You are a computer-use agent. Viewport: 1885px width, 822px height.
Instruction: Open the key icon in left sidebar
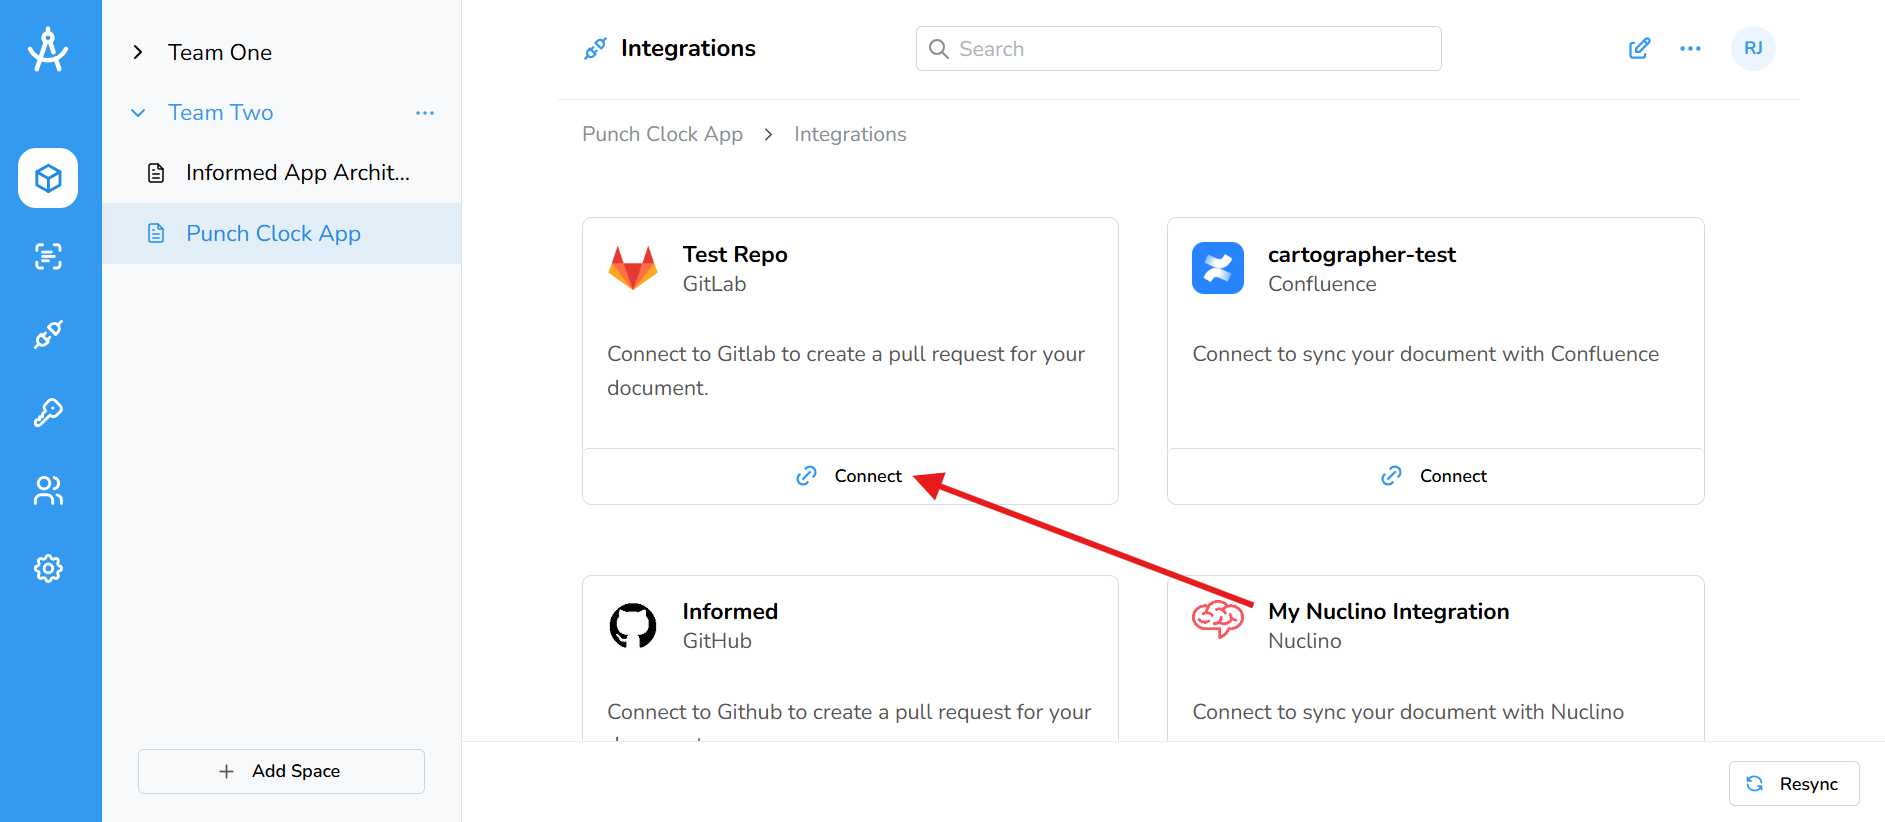pyautogui.click(x=48, y=412)
